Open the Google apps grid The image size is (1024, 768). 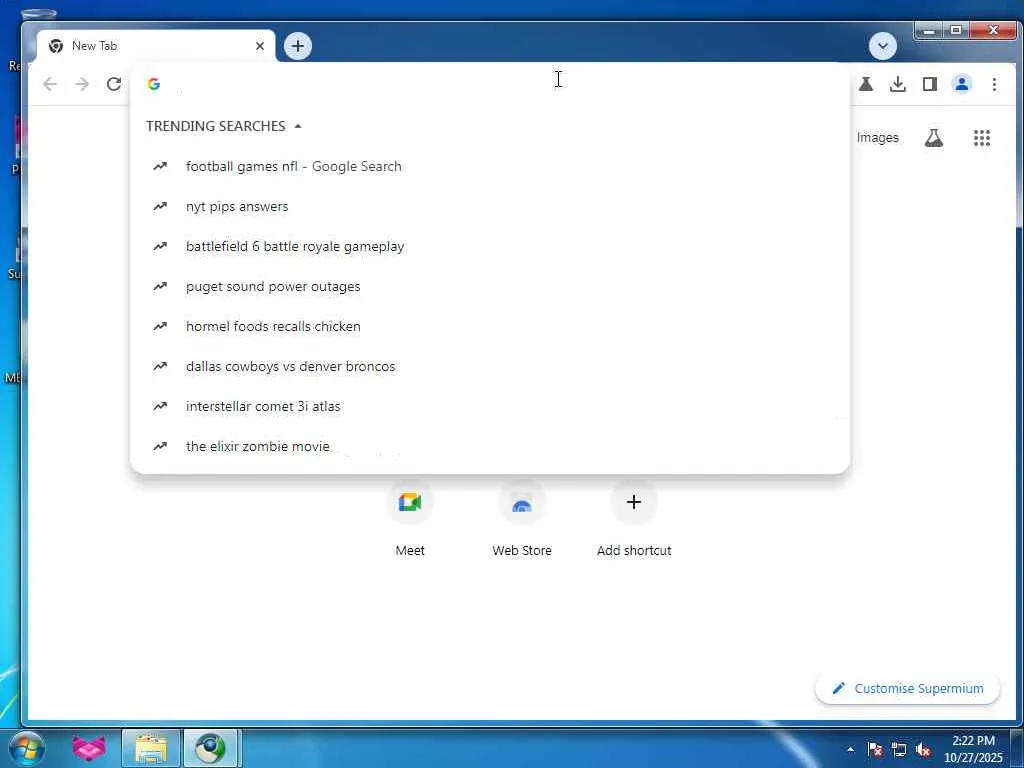[x=982, y=138]
